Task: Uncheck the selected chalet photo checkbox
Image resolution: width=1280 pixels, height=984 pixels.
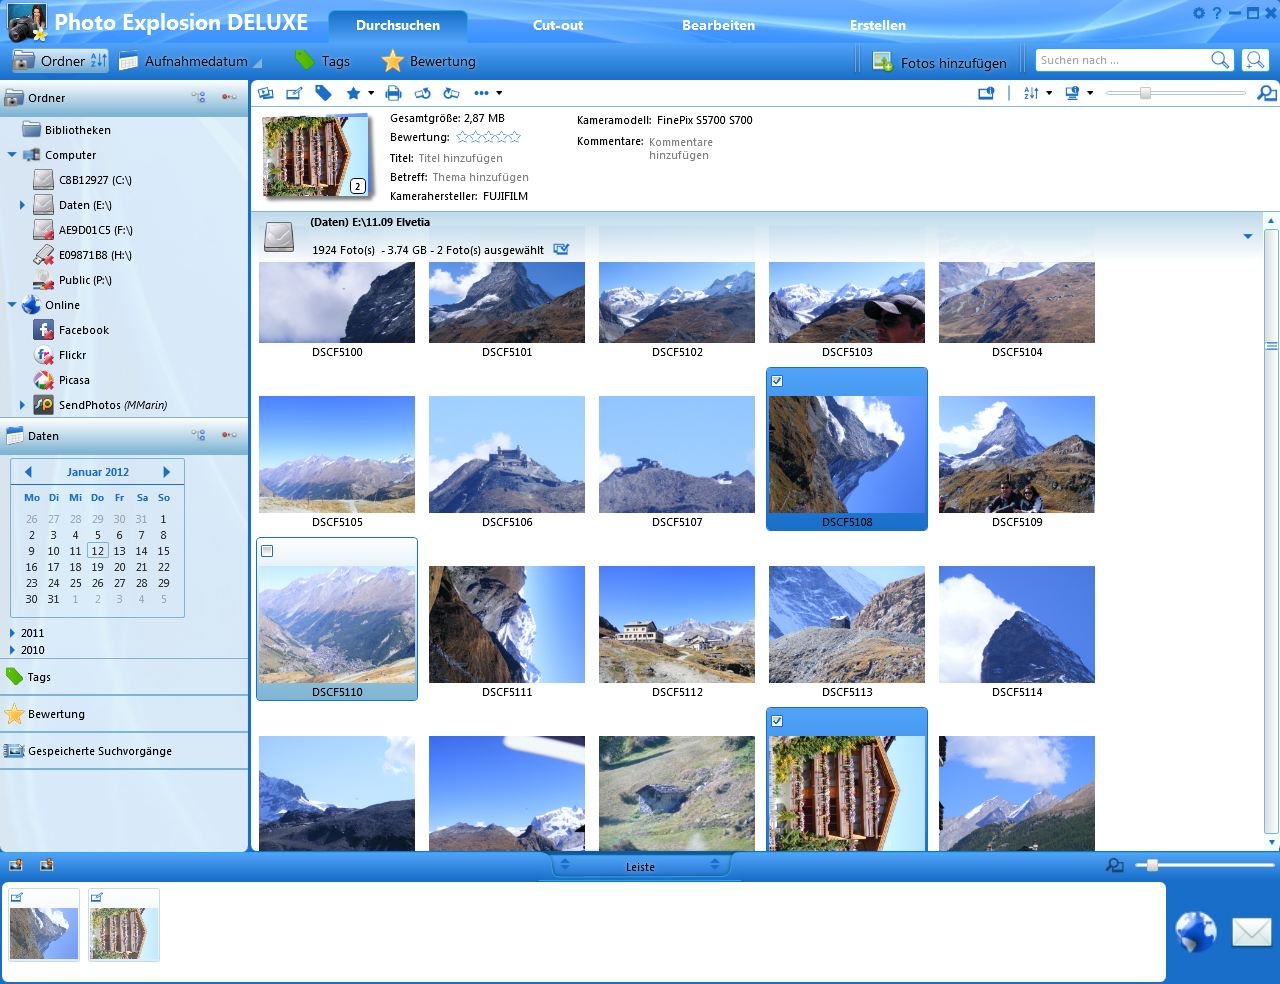Action: coord(777,721)
